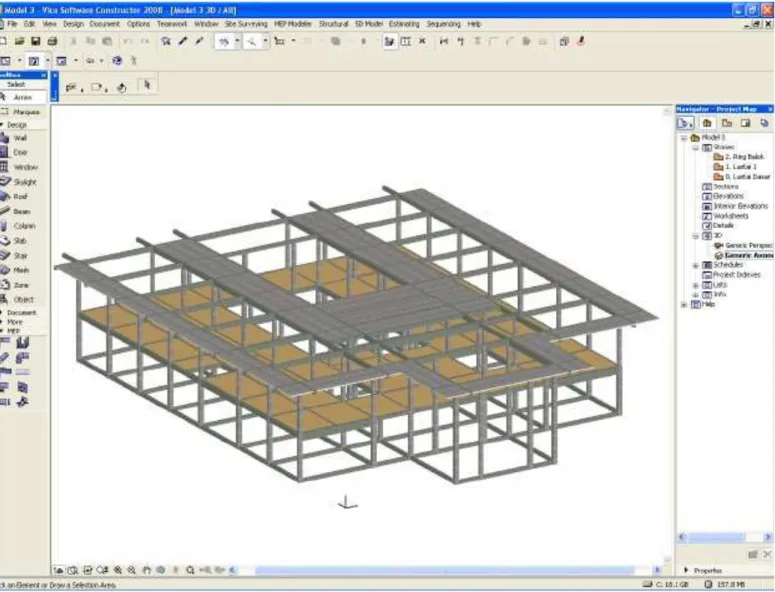This screenshot has width=775, height=592.
Task: Expand the Properties section of Navigator
Action: pos(686,570)
